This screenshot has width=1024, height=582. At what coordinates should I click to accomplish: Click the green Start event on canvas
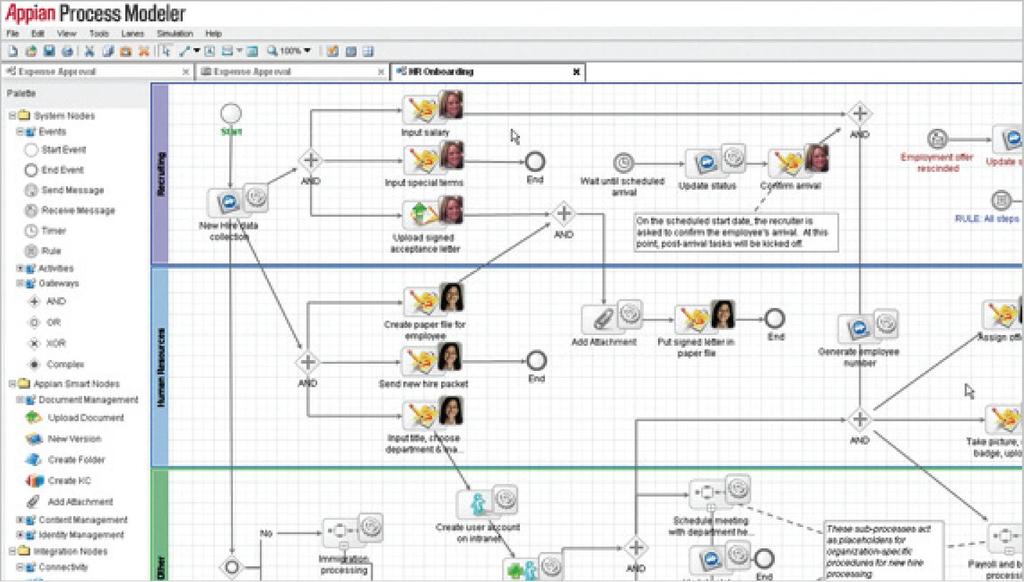[x=231, y=114]
